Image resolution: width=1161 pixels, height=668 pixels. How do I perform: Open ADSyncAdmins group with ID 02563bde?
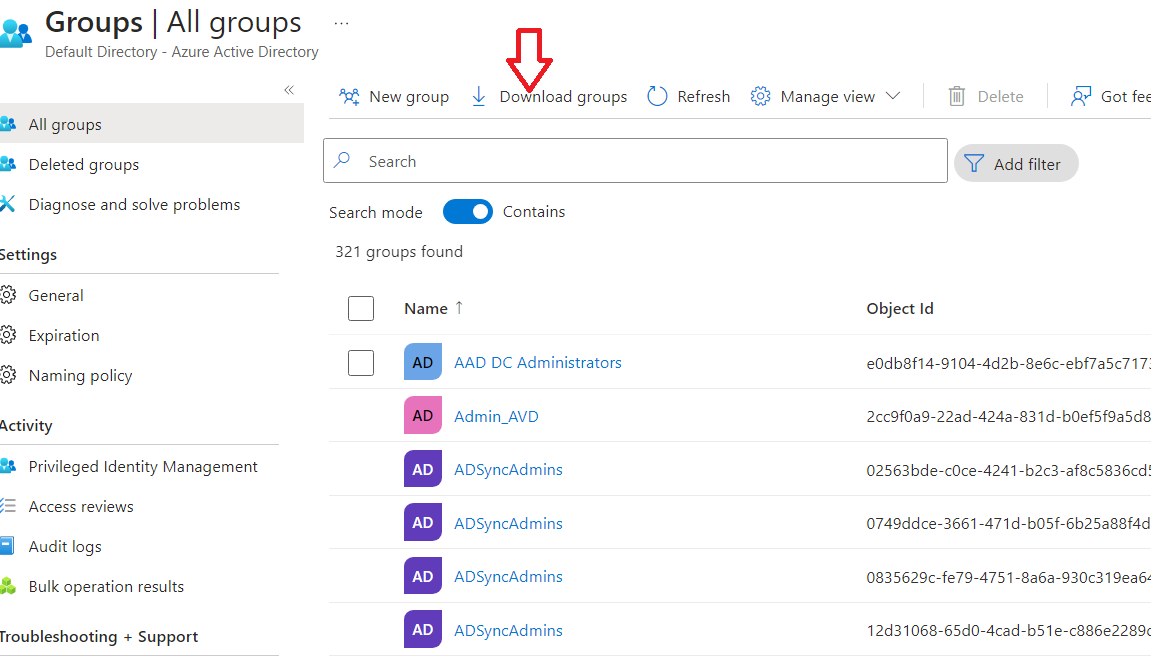(x=508, y=470)
